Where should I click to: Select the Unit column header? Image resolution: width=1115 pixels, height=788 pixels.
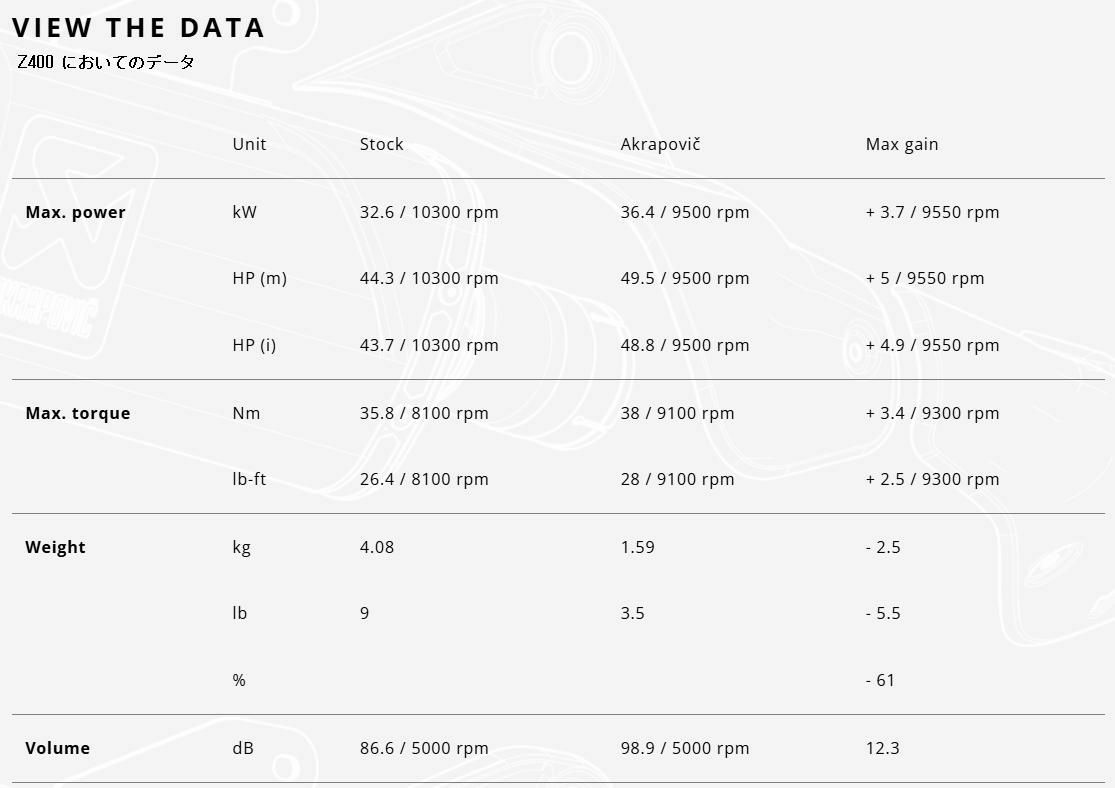pos(249,144)
